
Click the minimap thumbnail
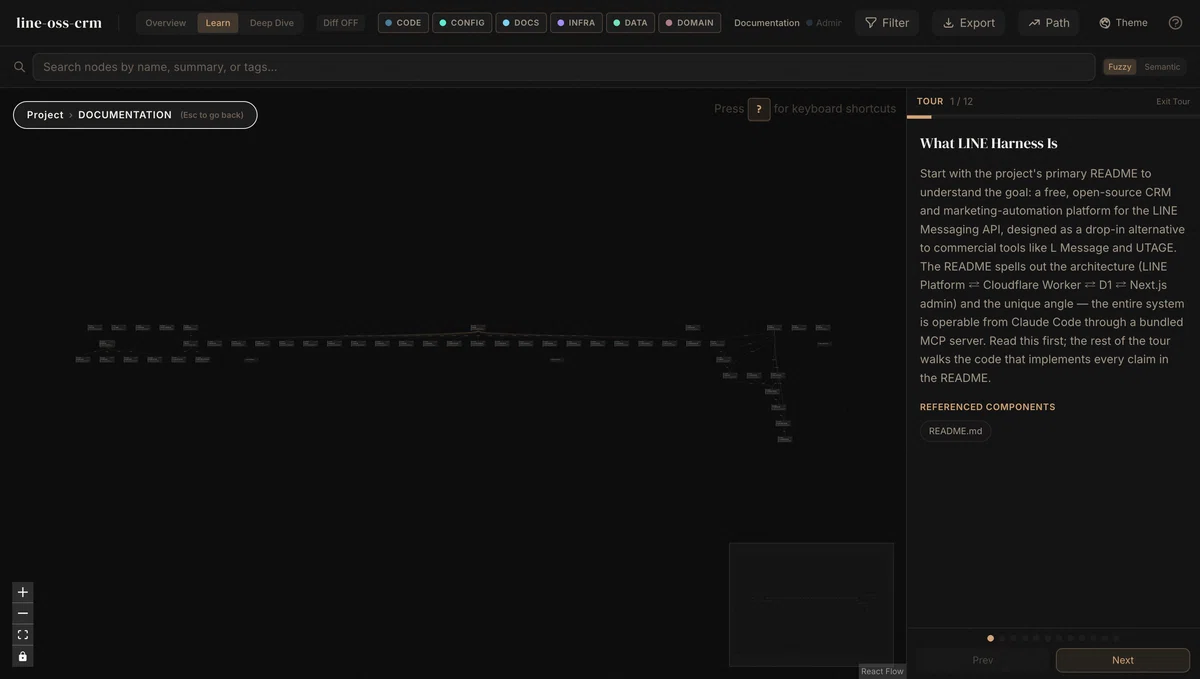pyautogui.click(x=811, y=604)
